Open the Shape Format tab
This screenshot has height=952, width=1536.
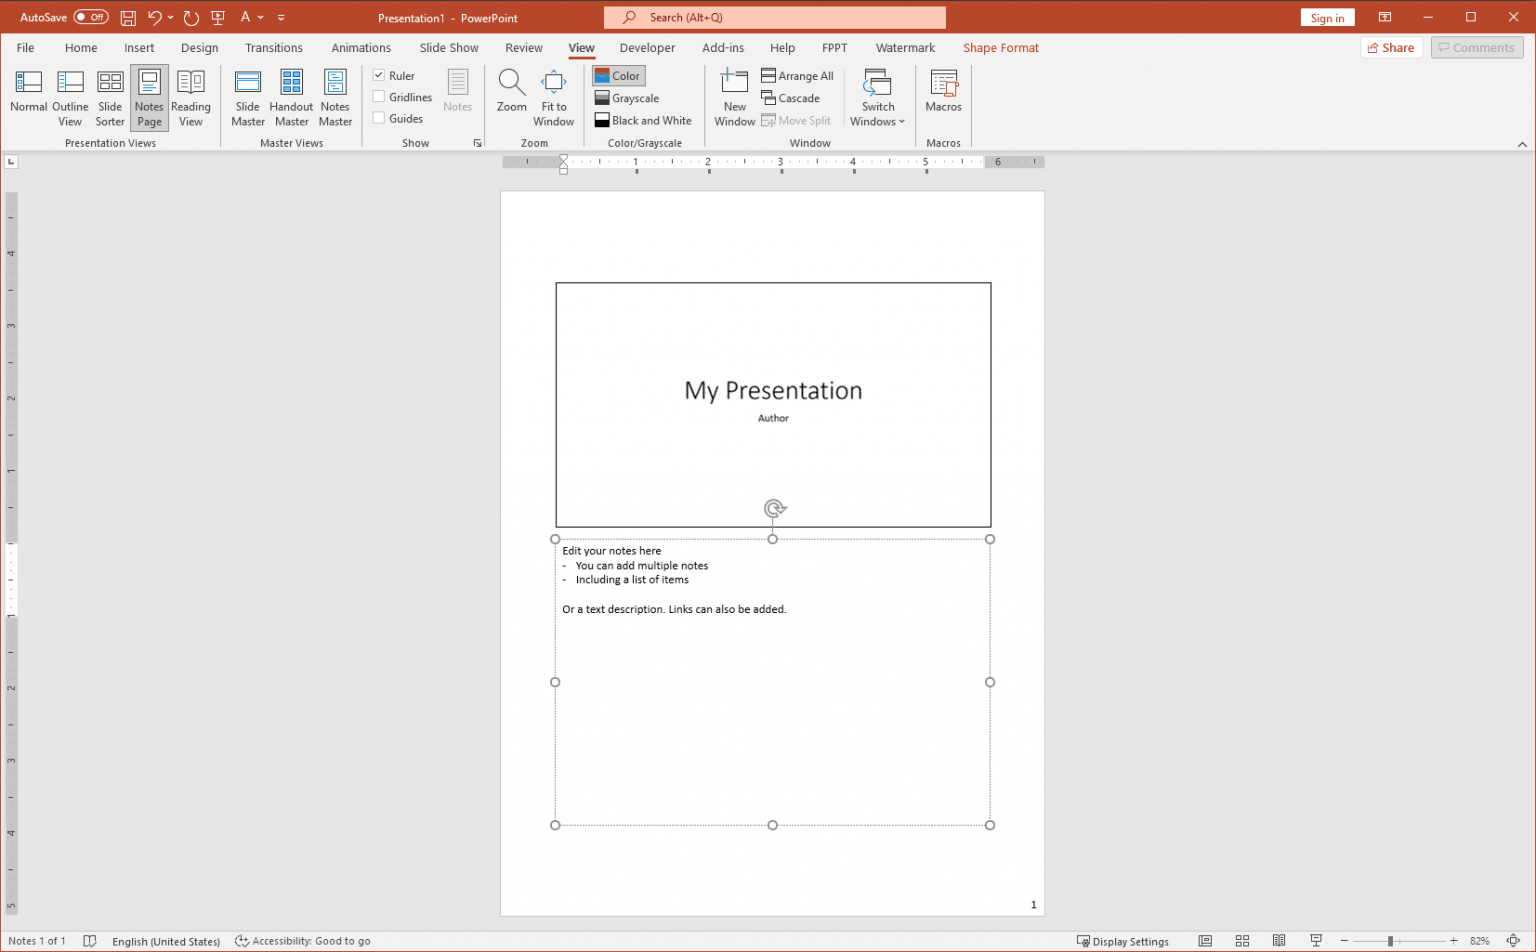coord(1000,47)
